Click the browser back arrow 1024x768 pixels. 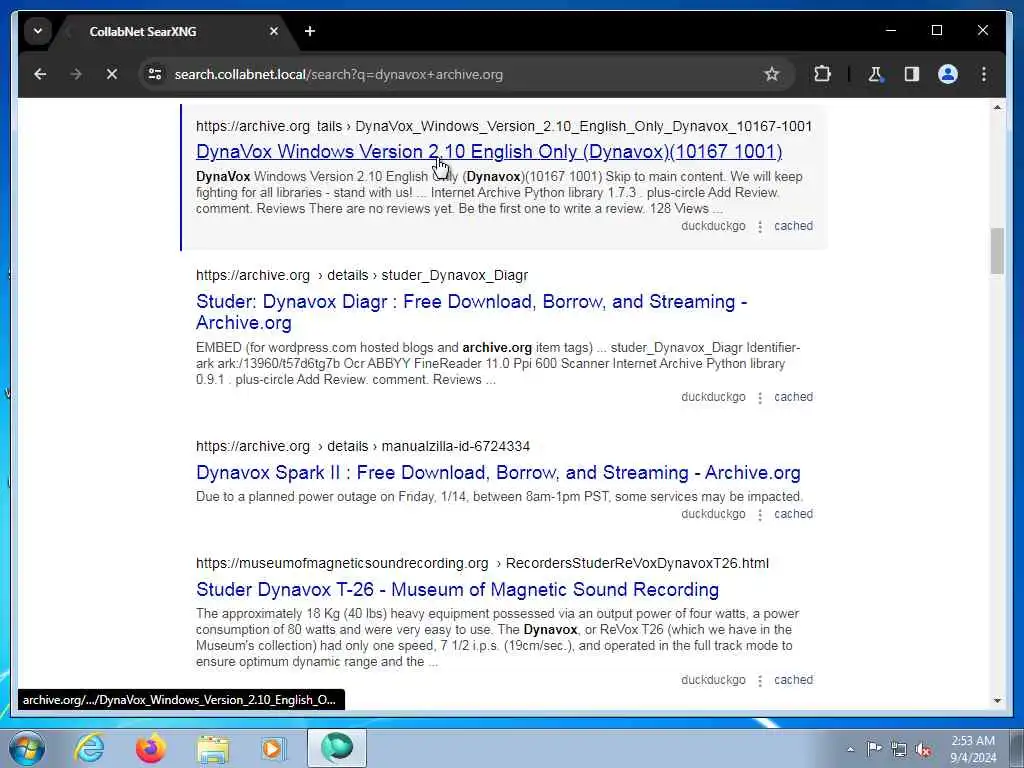point(40,74)
